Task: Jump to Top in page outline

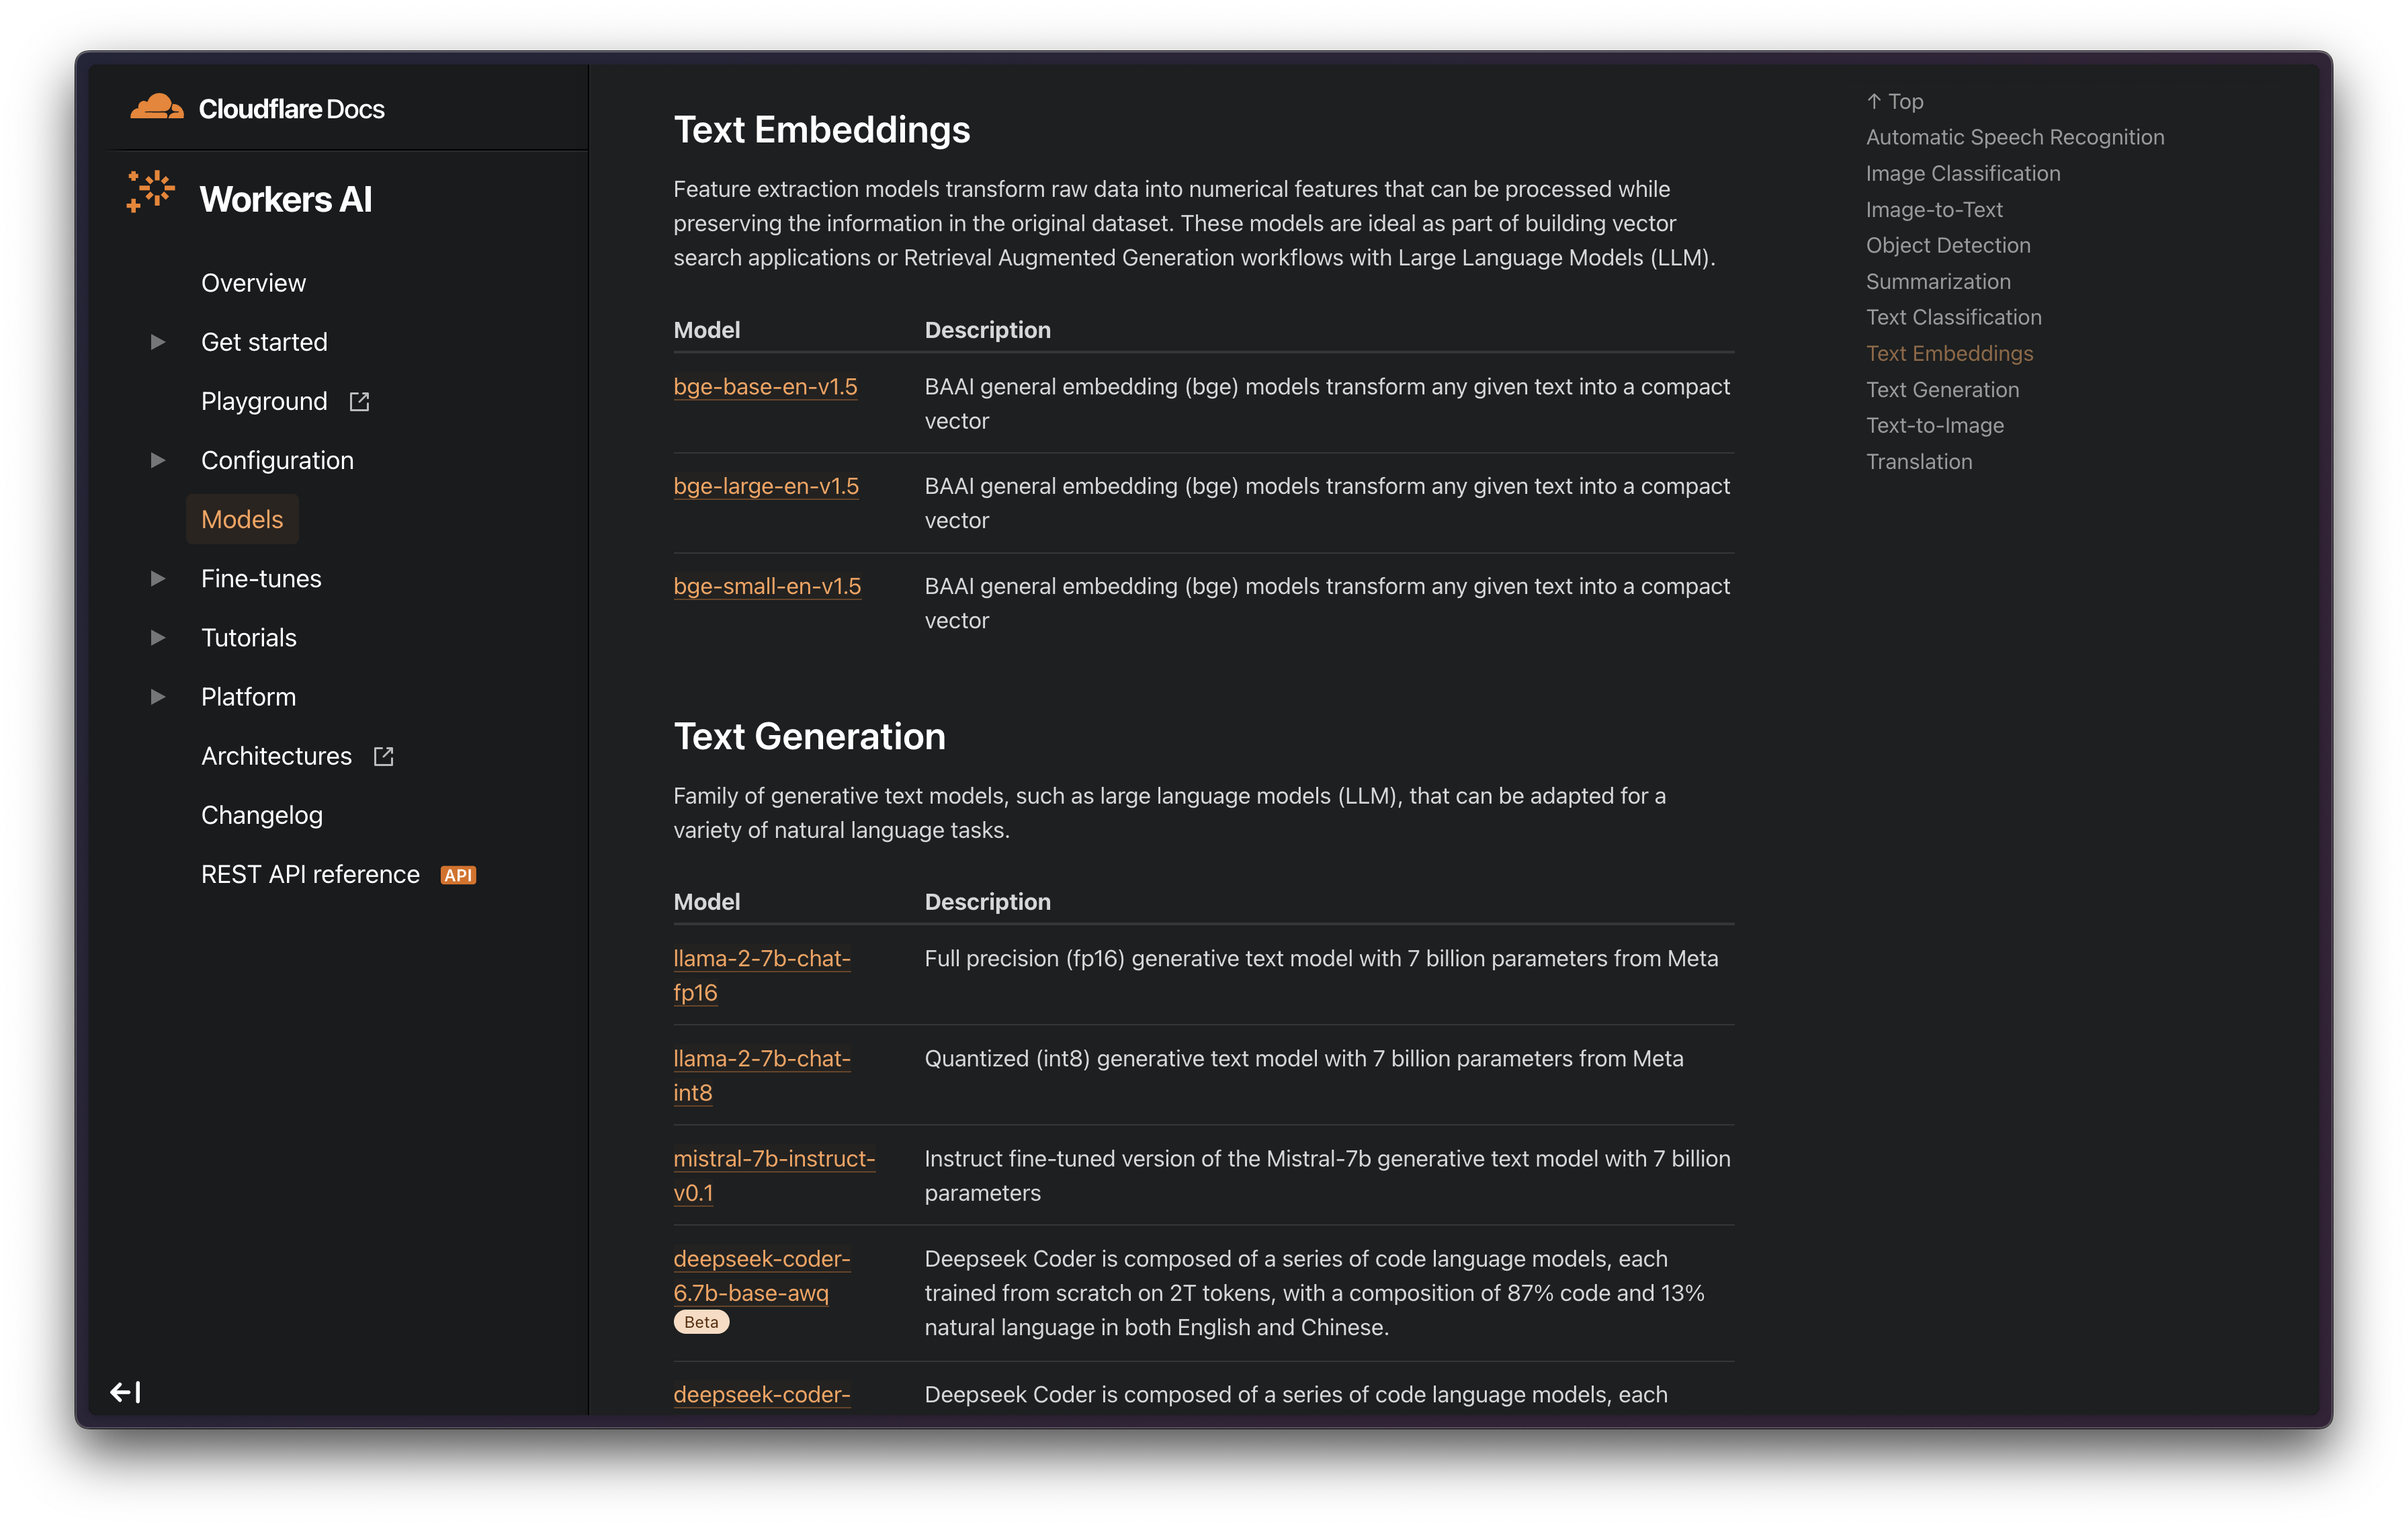Action: 1895,101
